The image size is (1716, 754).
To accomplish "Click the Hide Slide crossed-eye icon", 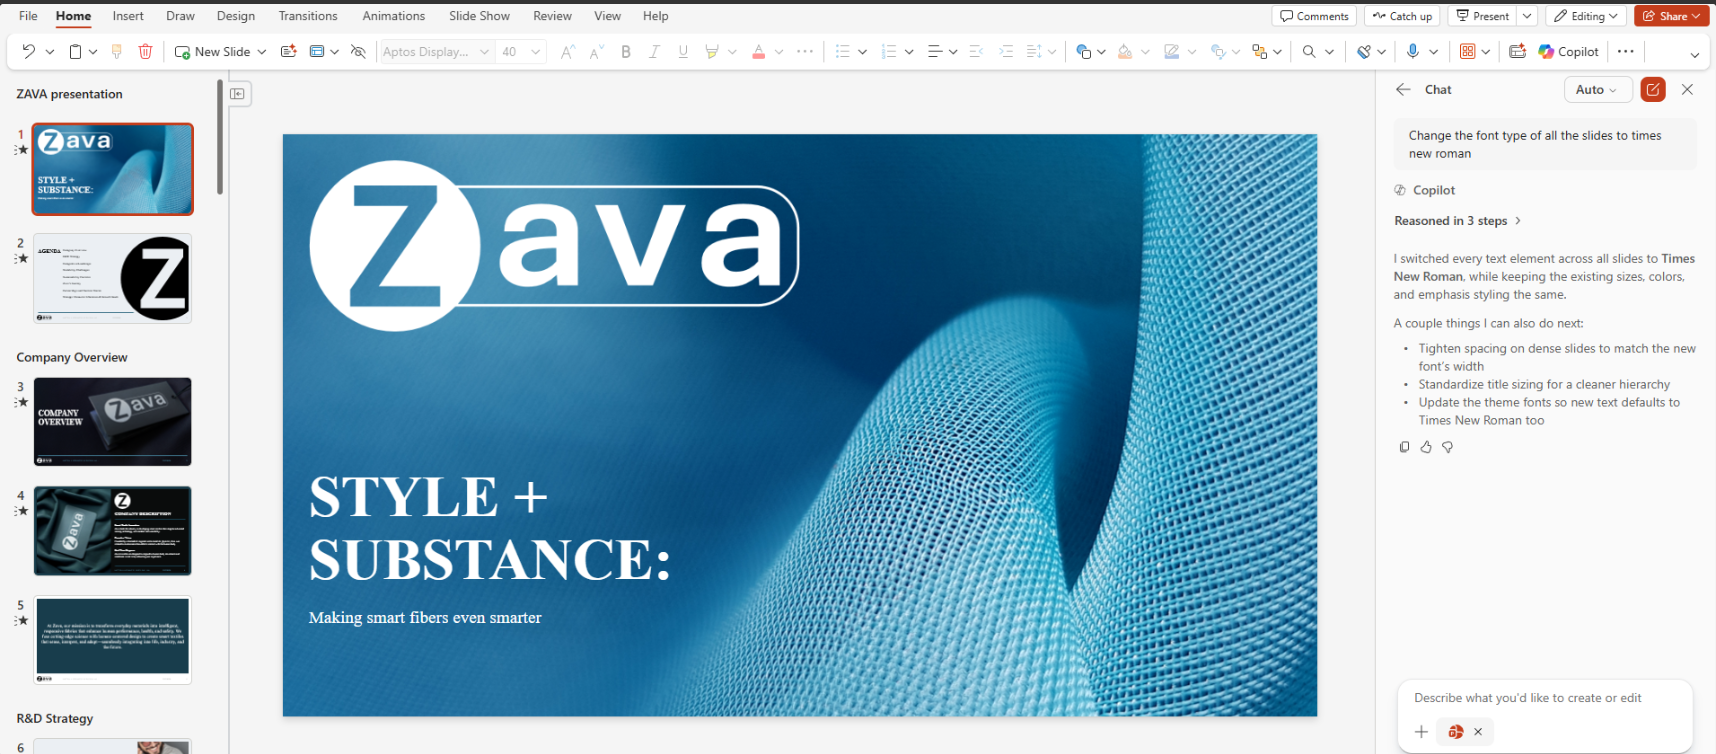I will tap(358, 52).
